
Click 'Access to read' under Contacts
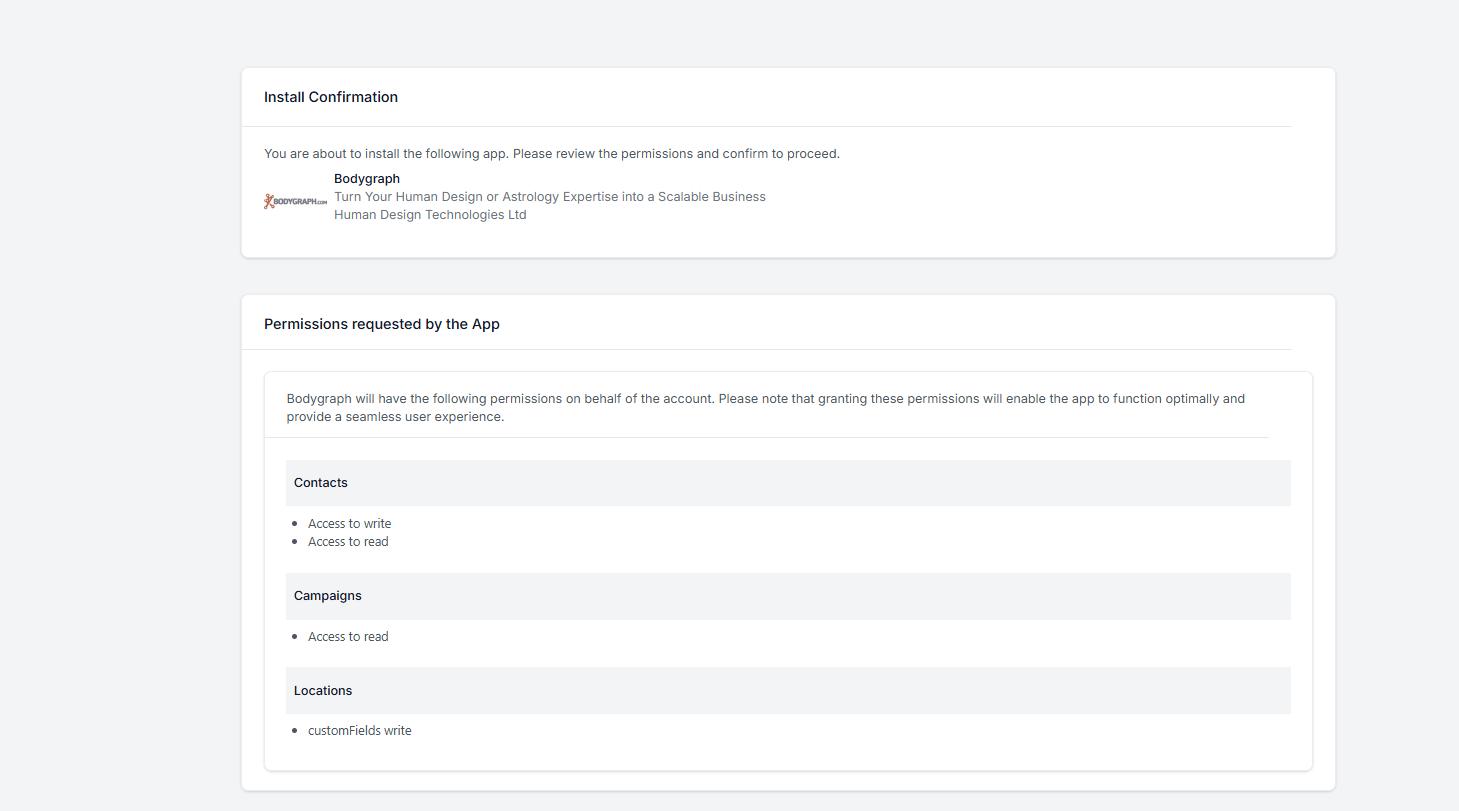point(348,542)
